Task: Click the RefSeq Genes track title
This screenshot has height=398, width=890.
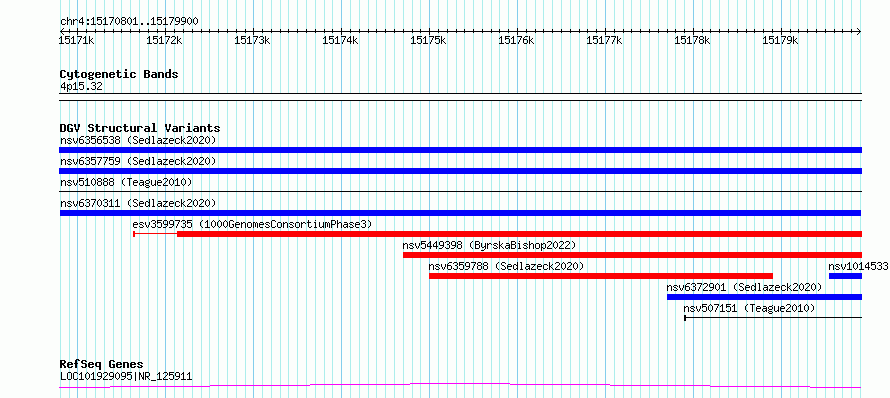Action: pos(102,365)
